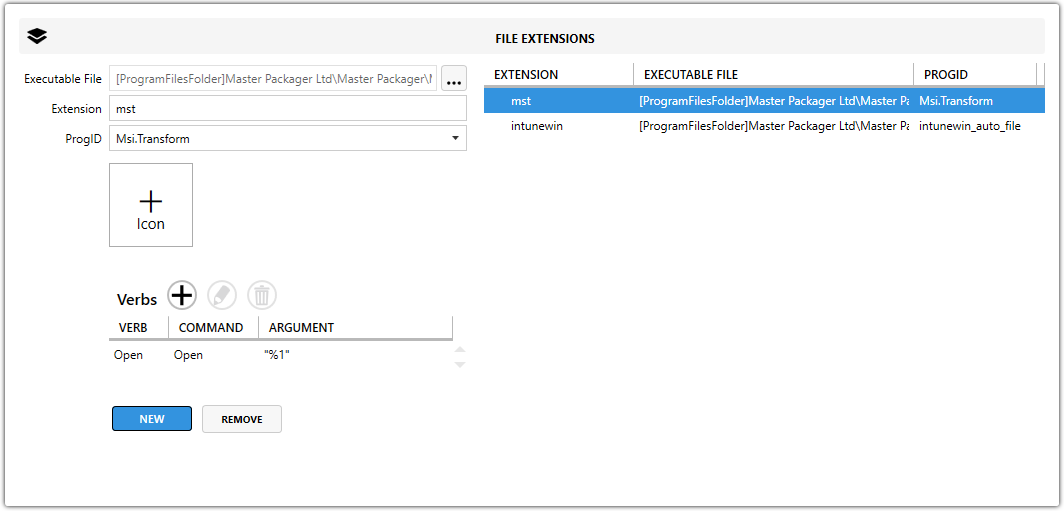The width and height of the screenshot is (1064, 511).
Task: Click the VERB column header
Action: [x=139, y=328]
